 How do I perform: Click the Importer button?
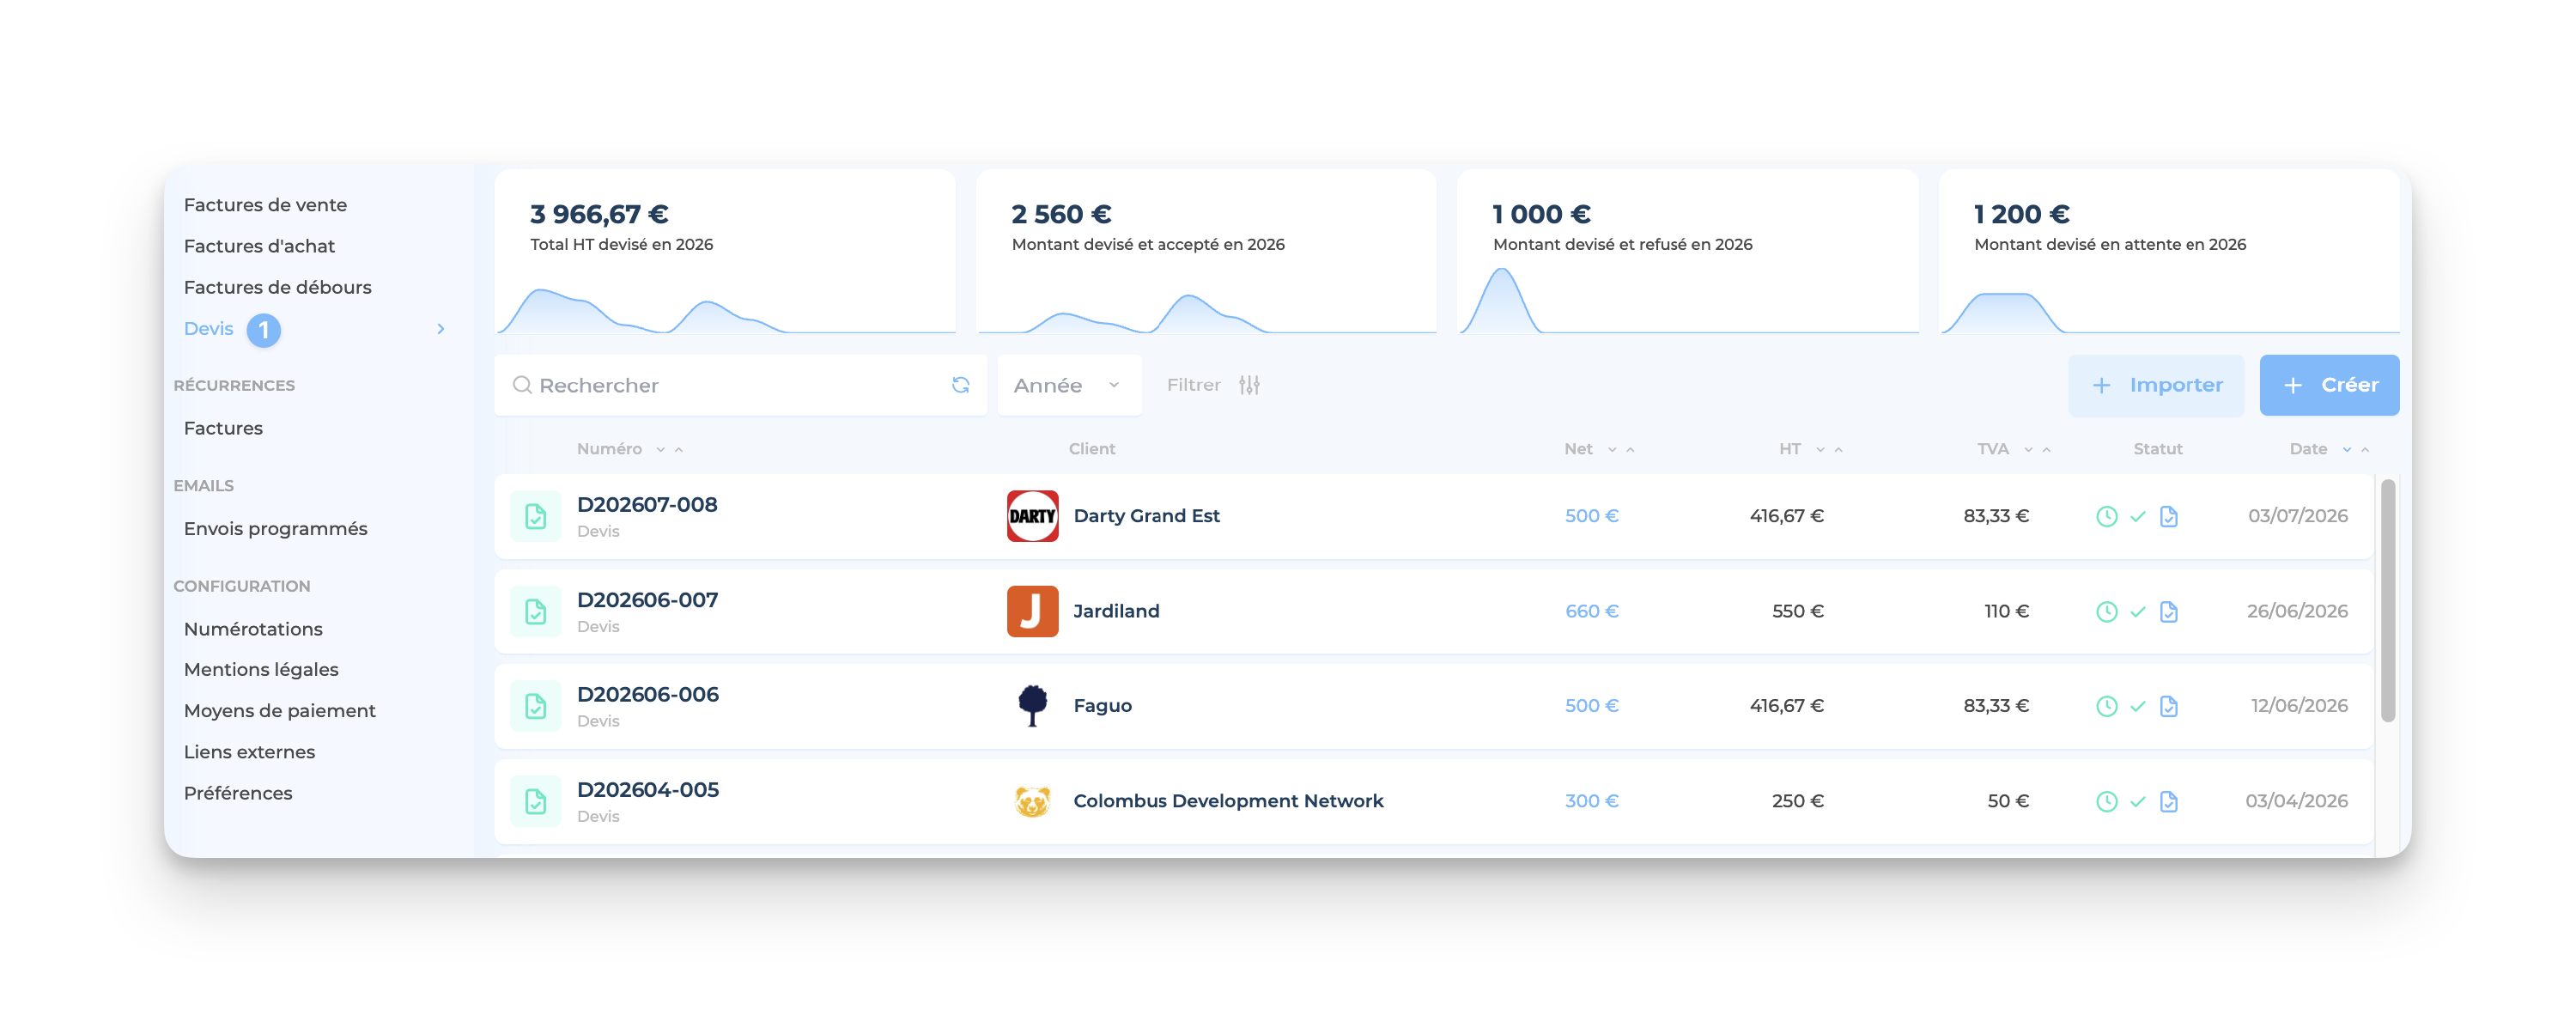coord(2156,385)
